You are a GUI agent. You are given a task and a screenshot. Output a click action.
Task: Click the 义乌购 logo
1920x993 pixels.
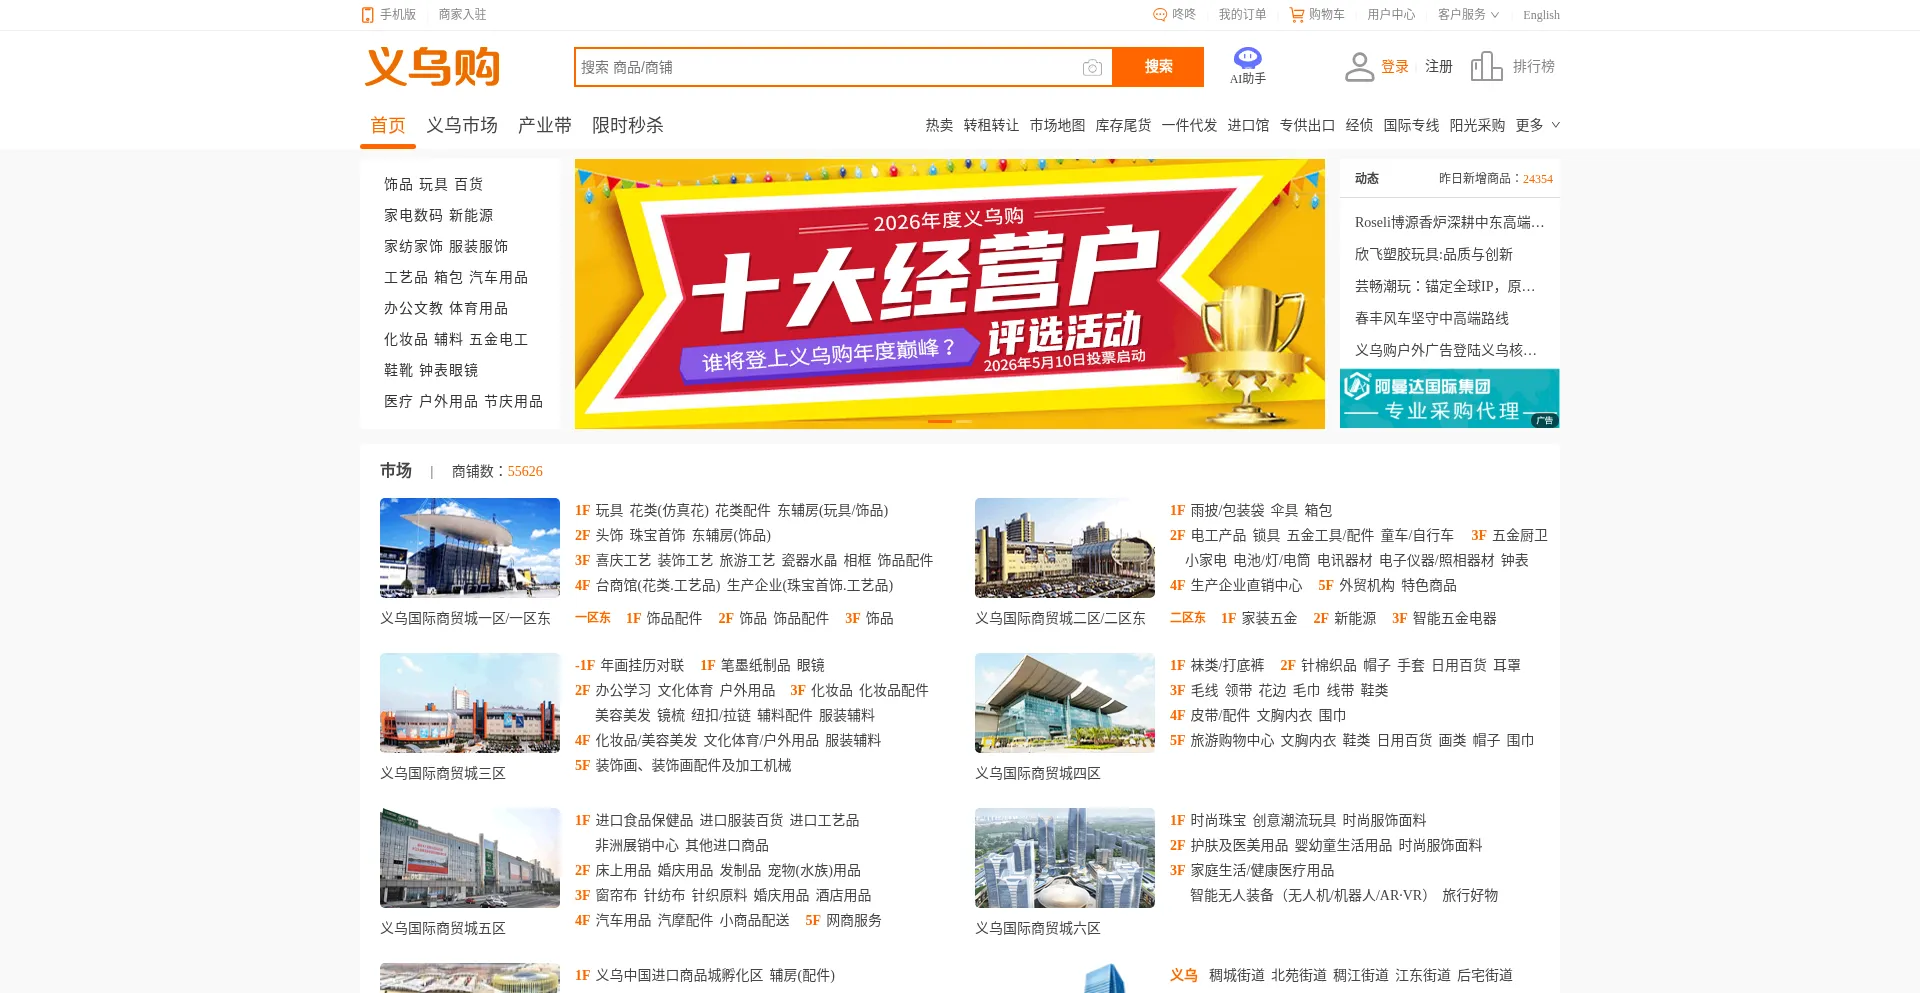pos(432,67)
